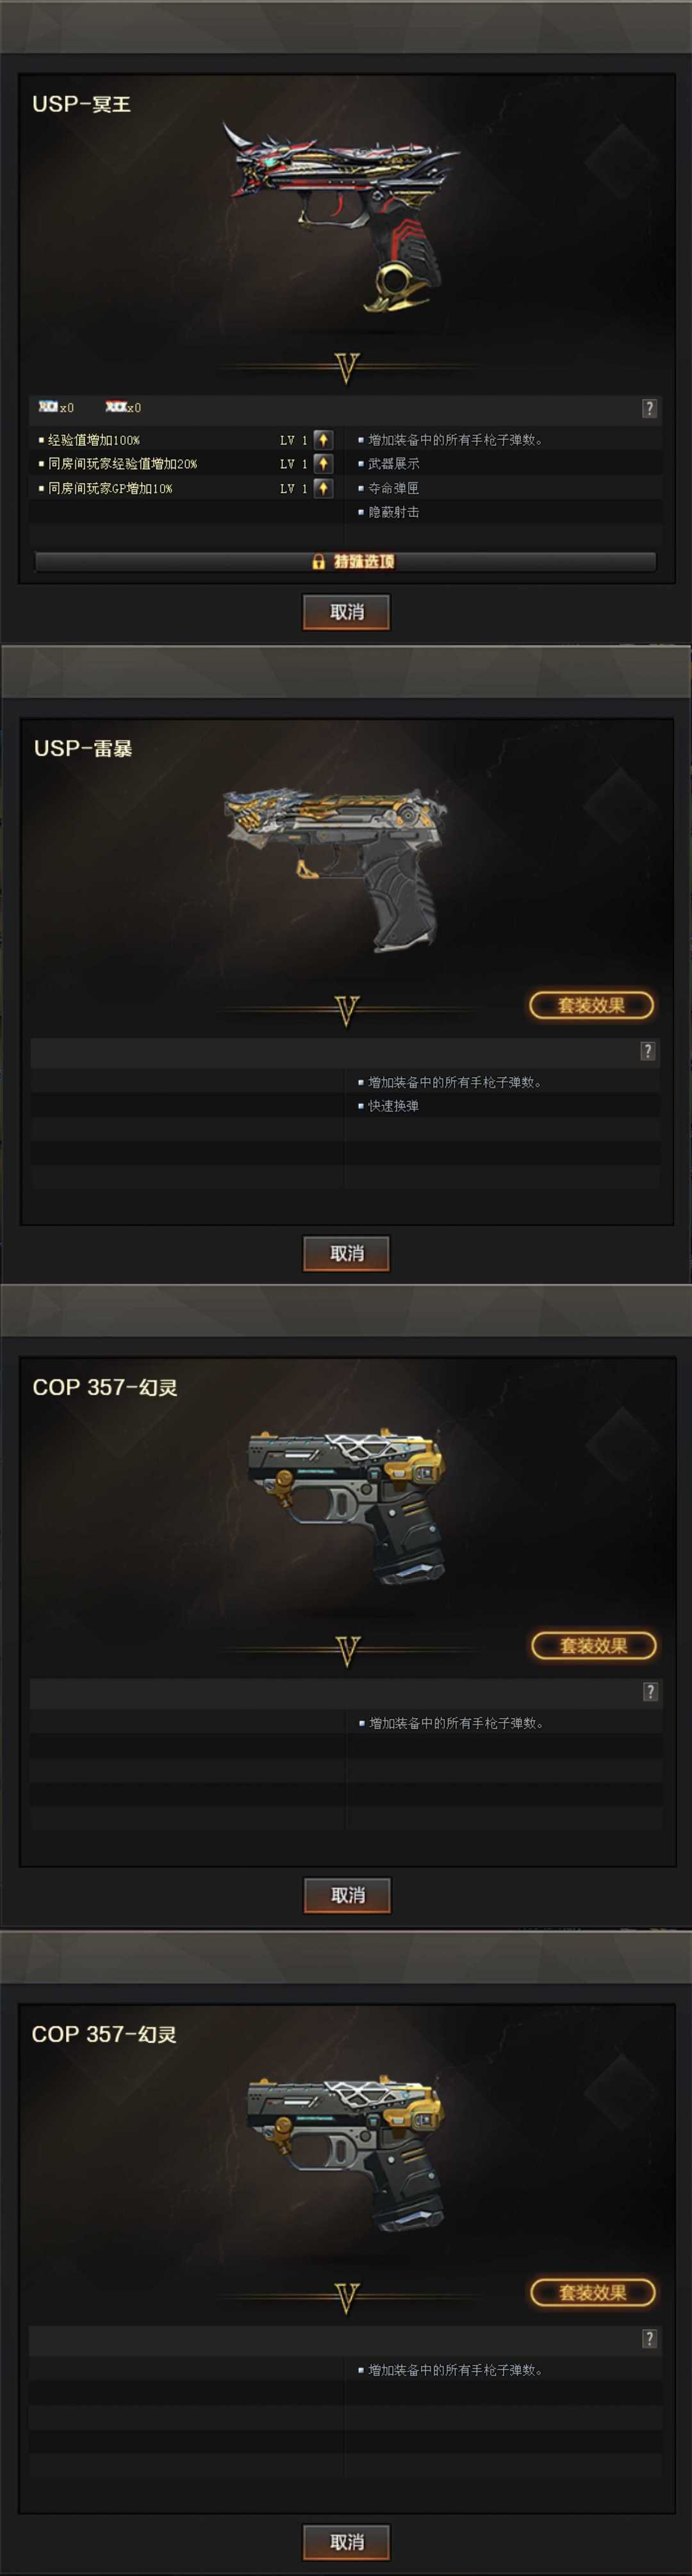The width and height of the screenshot is (692, 2576).
Task: Upgrade 同房间玩家经验值增加20% level arrow
Action: (x=323, y=463)
